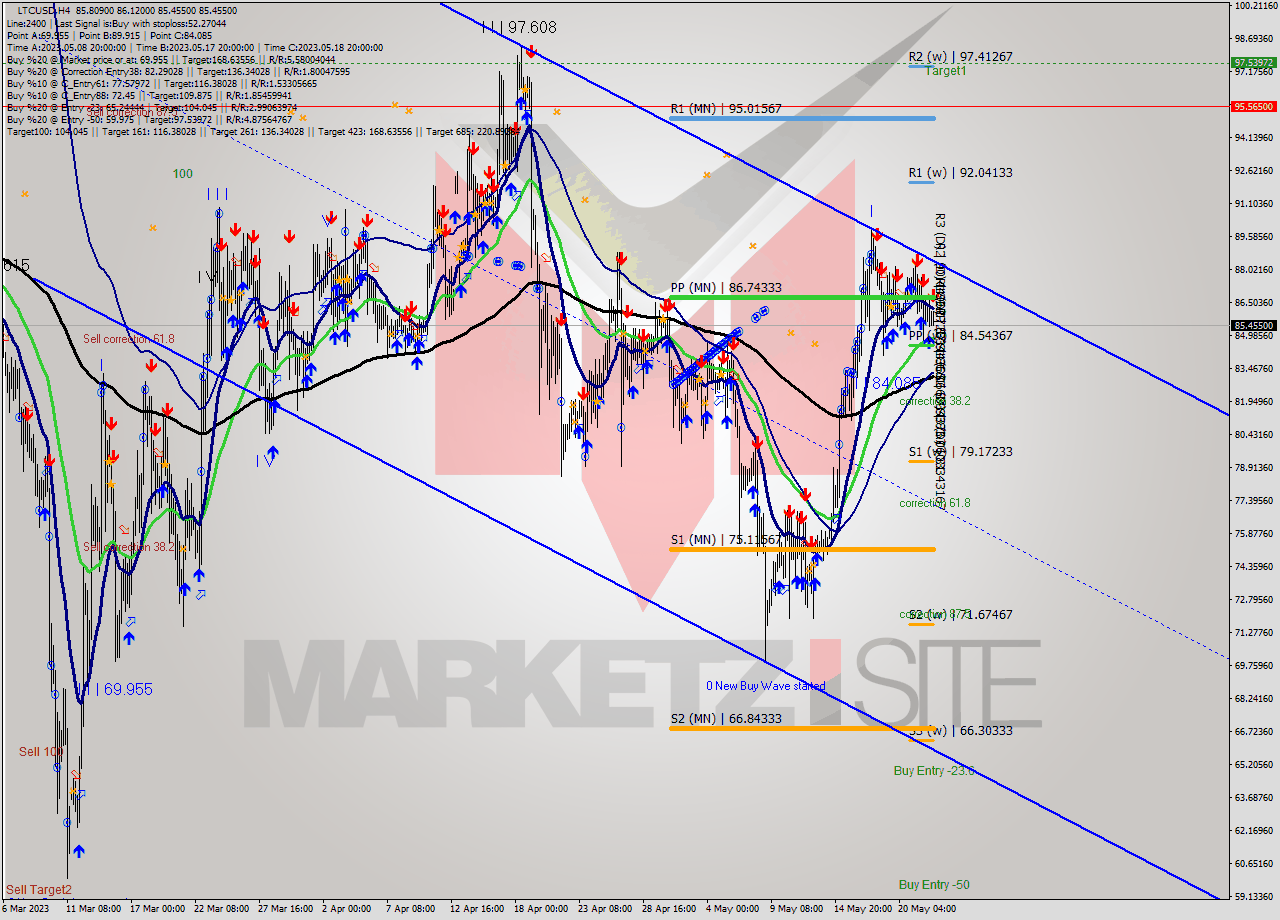Click the 'Sell Target2' label
1280x920 pixels.
tap(39, 889)
